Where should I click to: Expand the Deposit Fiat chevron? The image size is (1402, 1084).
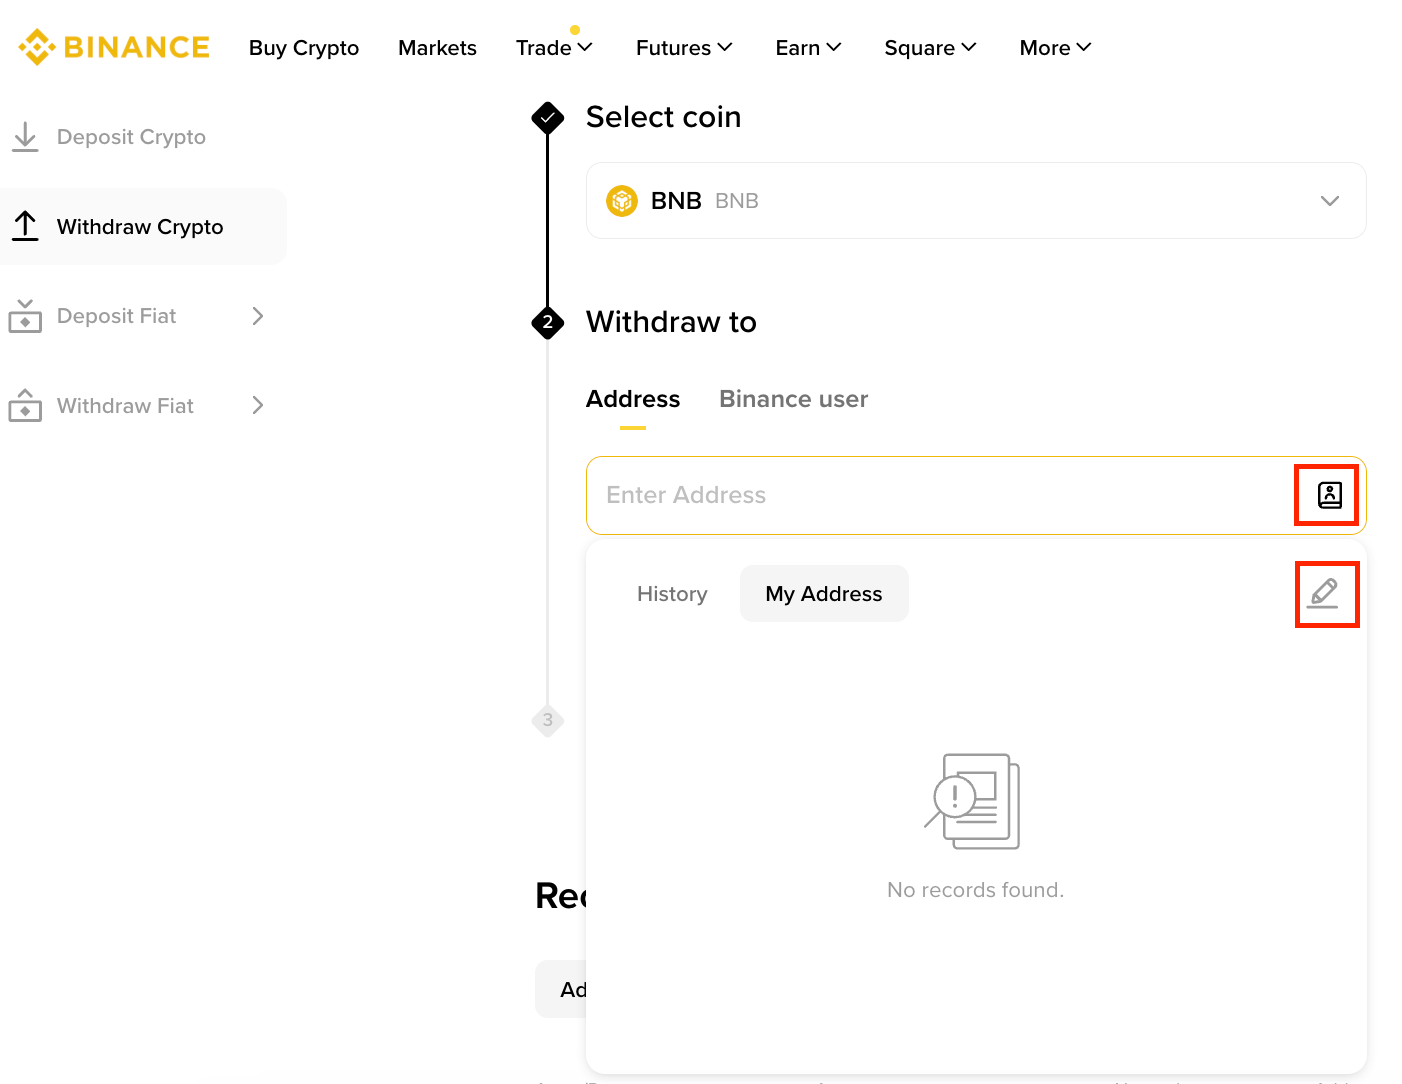tap(258, 316)
